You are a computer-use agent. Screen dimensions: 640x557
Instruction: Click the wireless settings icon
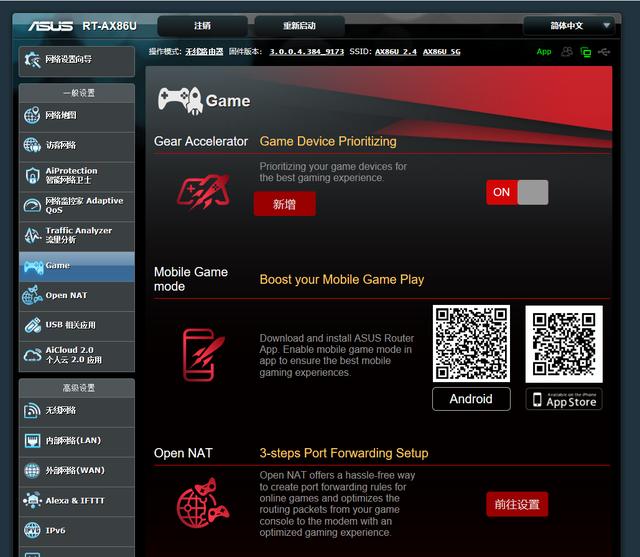(x=32, y=411)
